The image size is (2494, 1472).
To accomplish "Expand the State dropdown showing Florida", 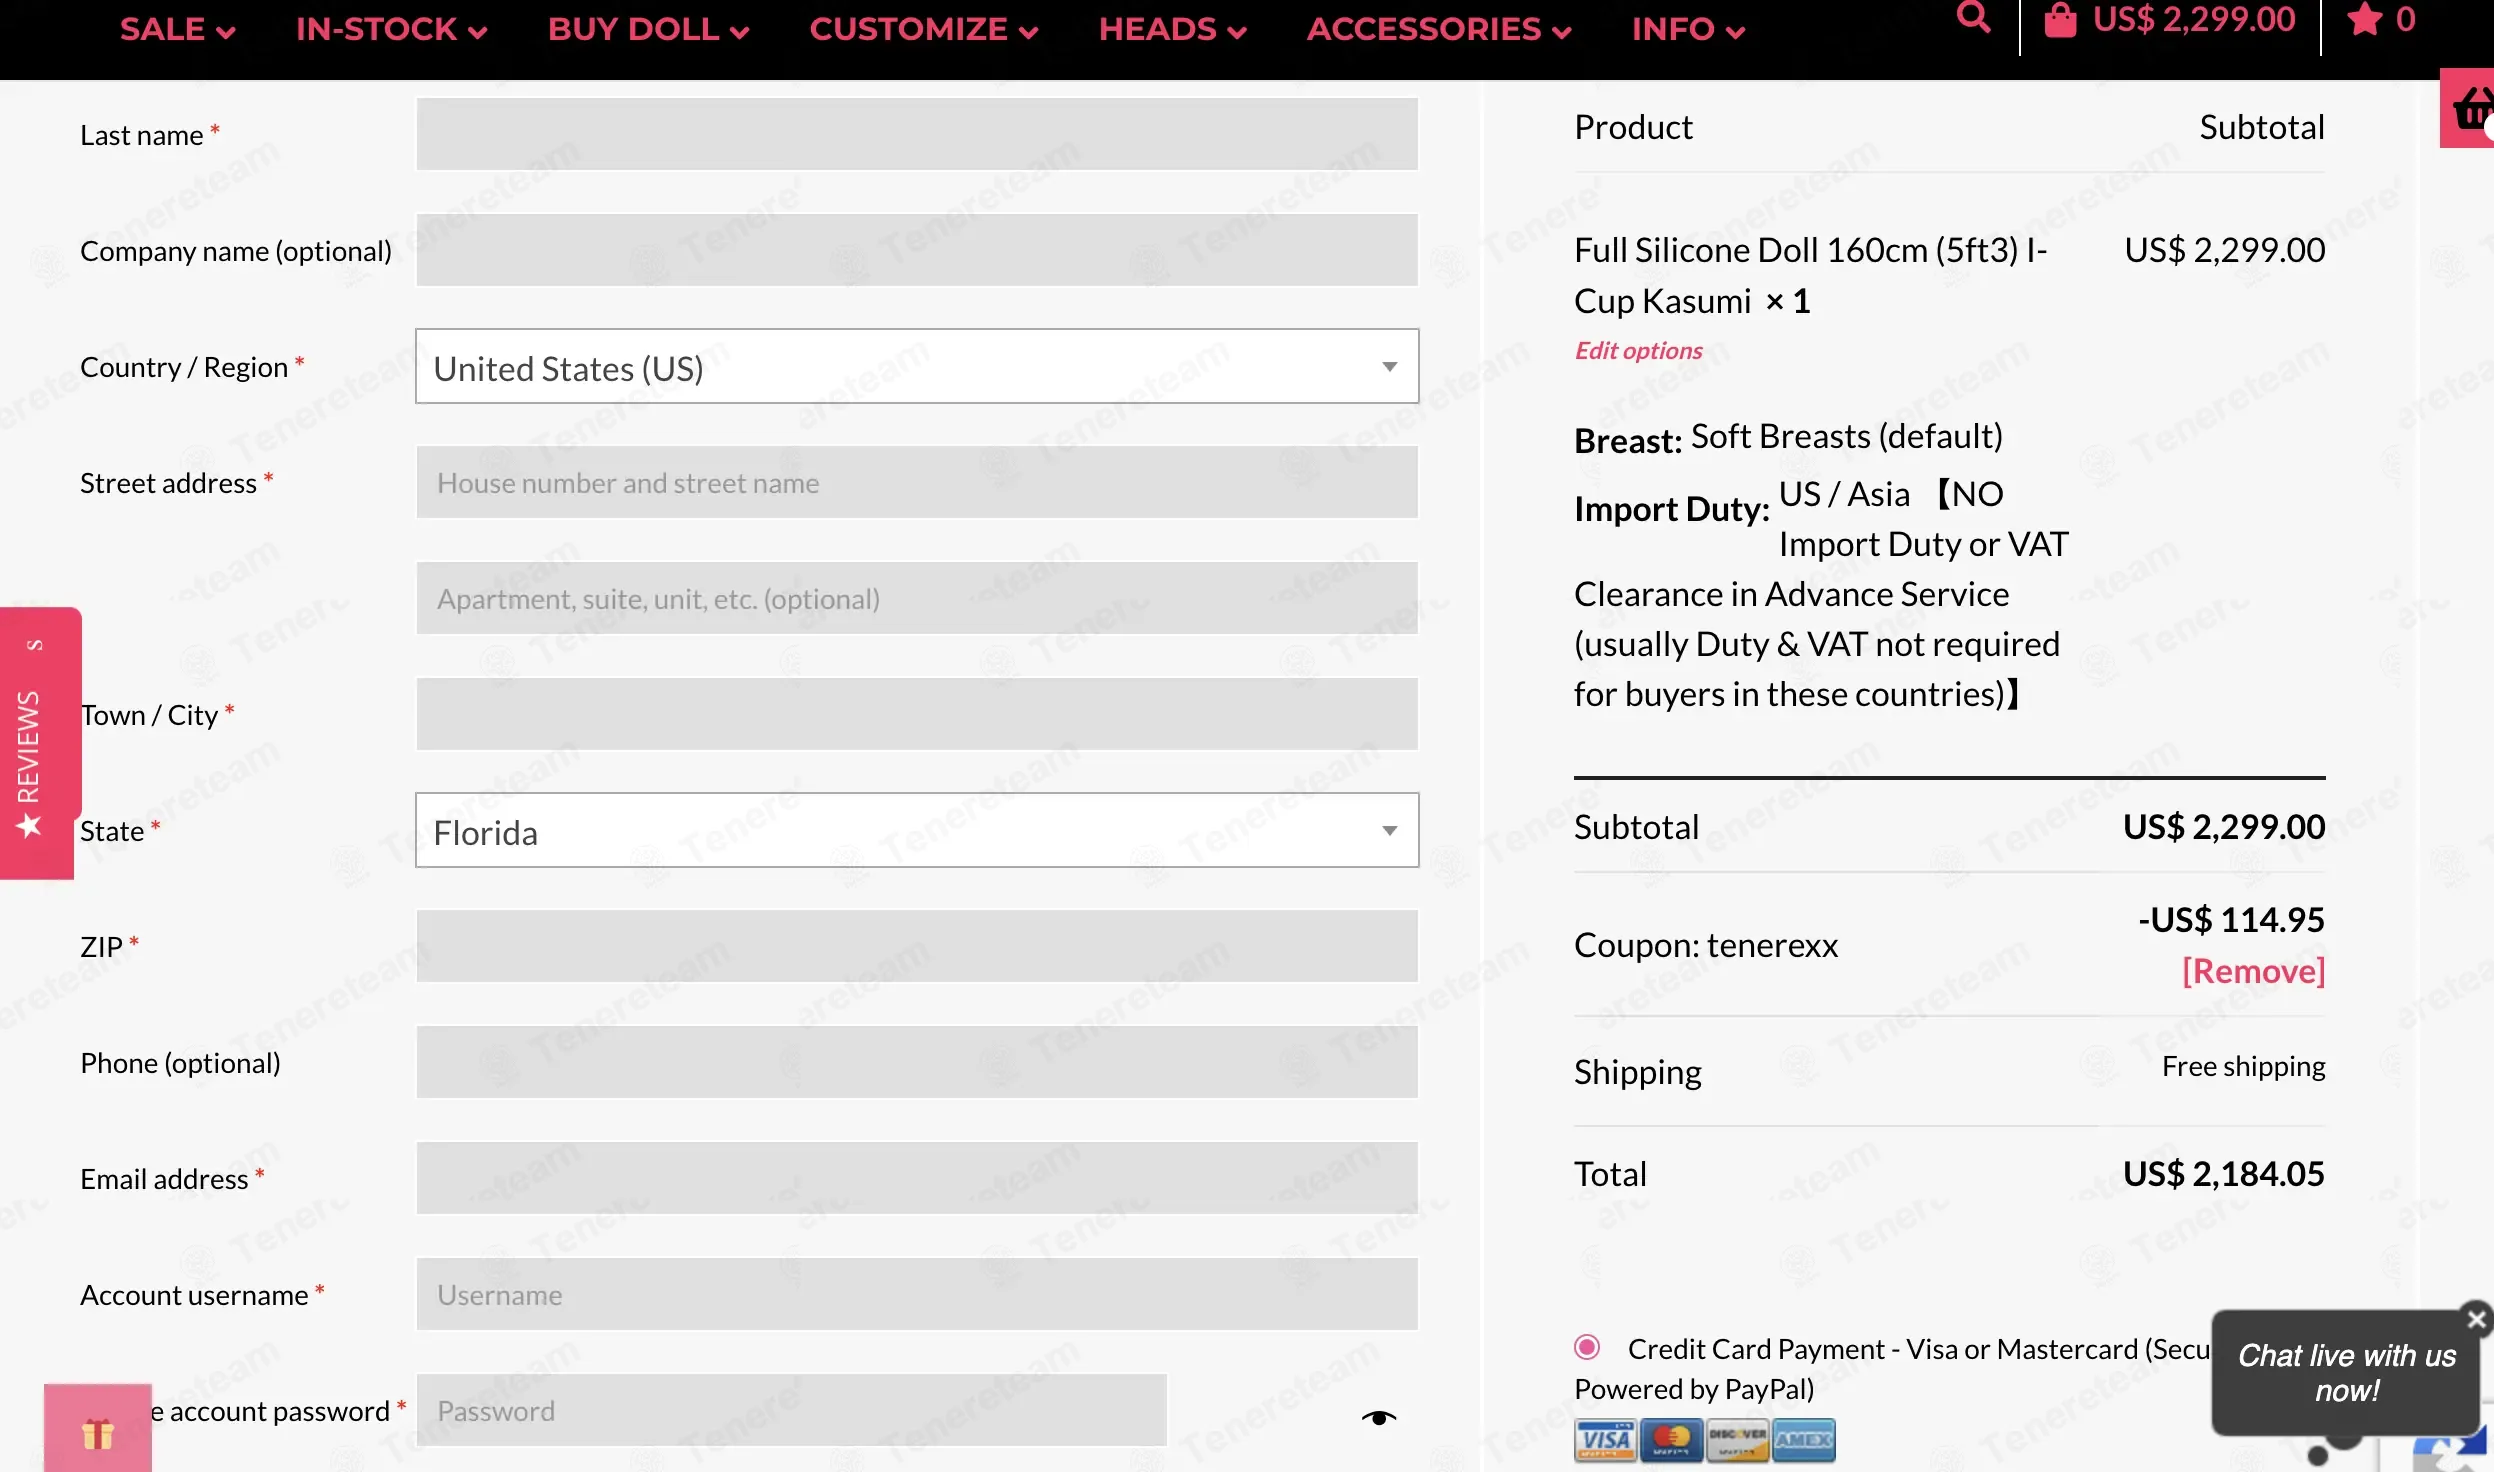I will 917,831.
